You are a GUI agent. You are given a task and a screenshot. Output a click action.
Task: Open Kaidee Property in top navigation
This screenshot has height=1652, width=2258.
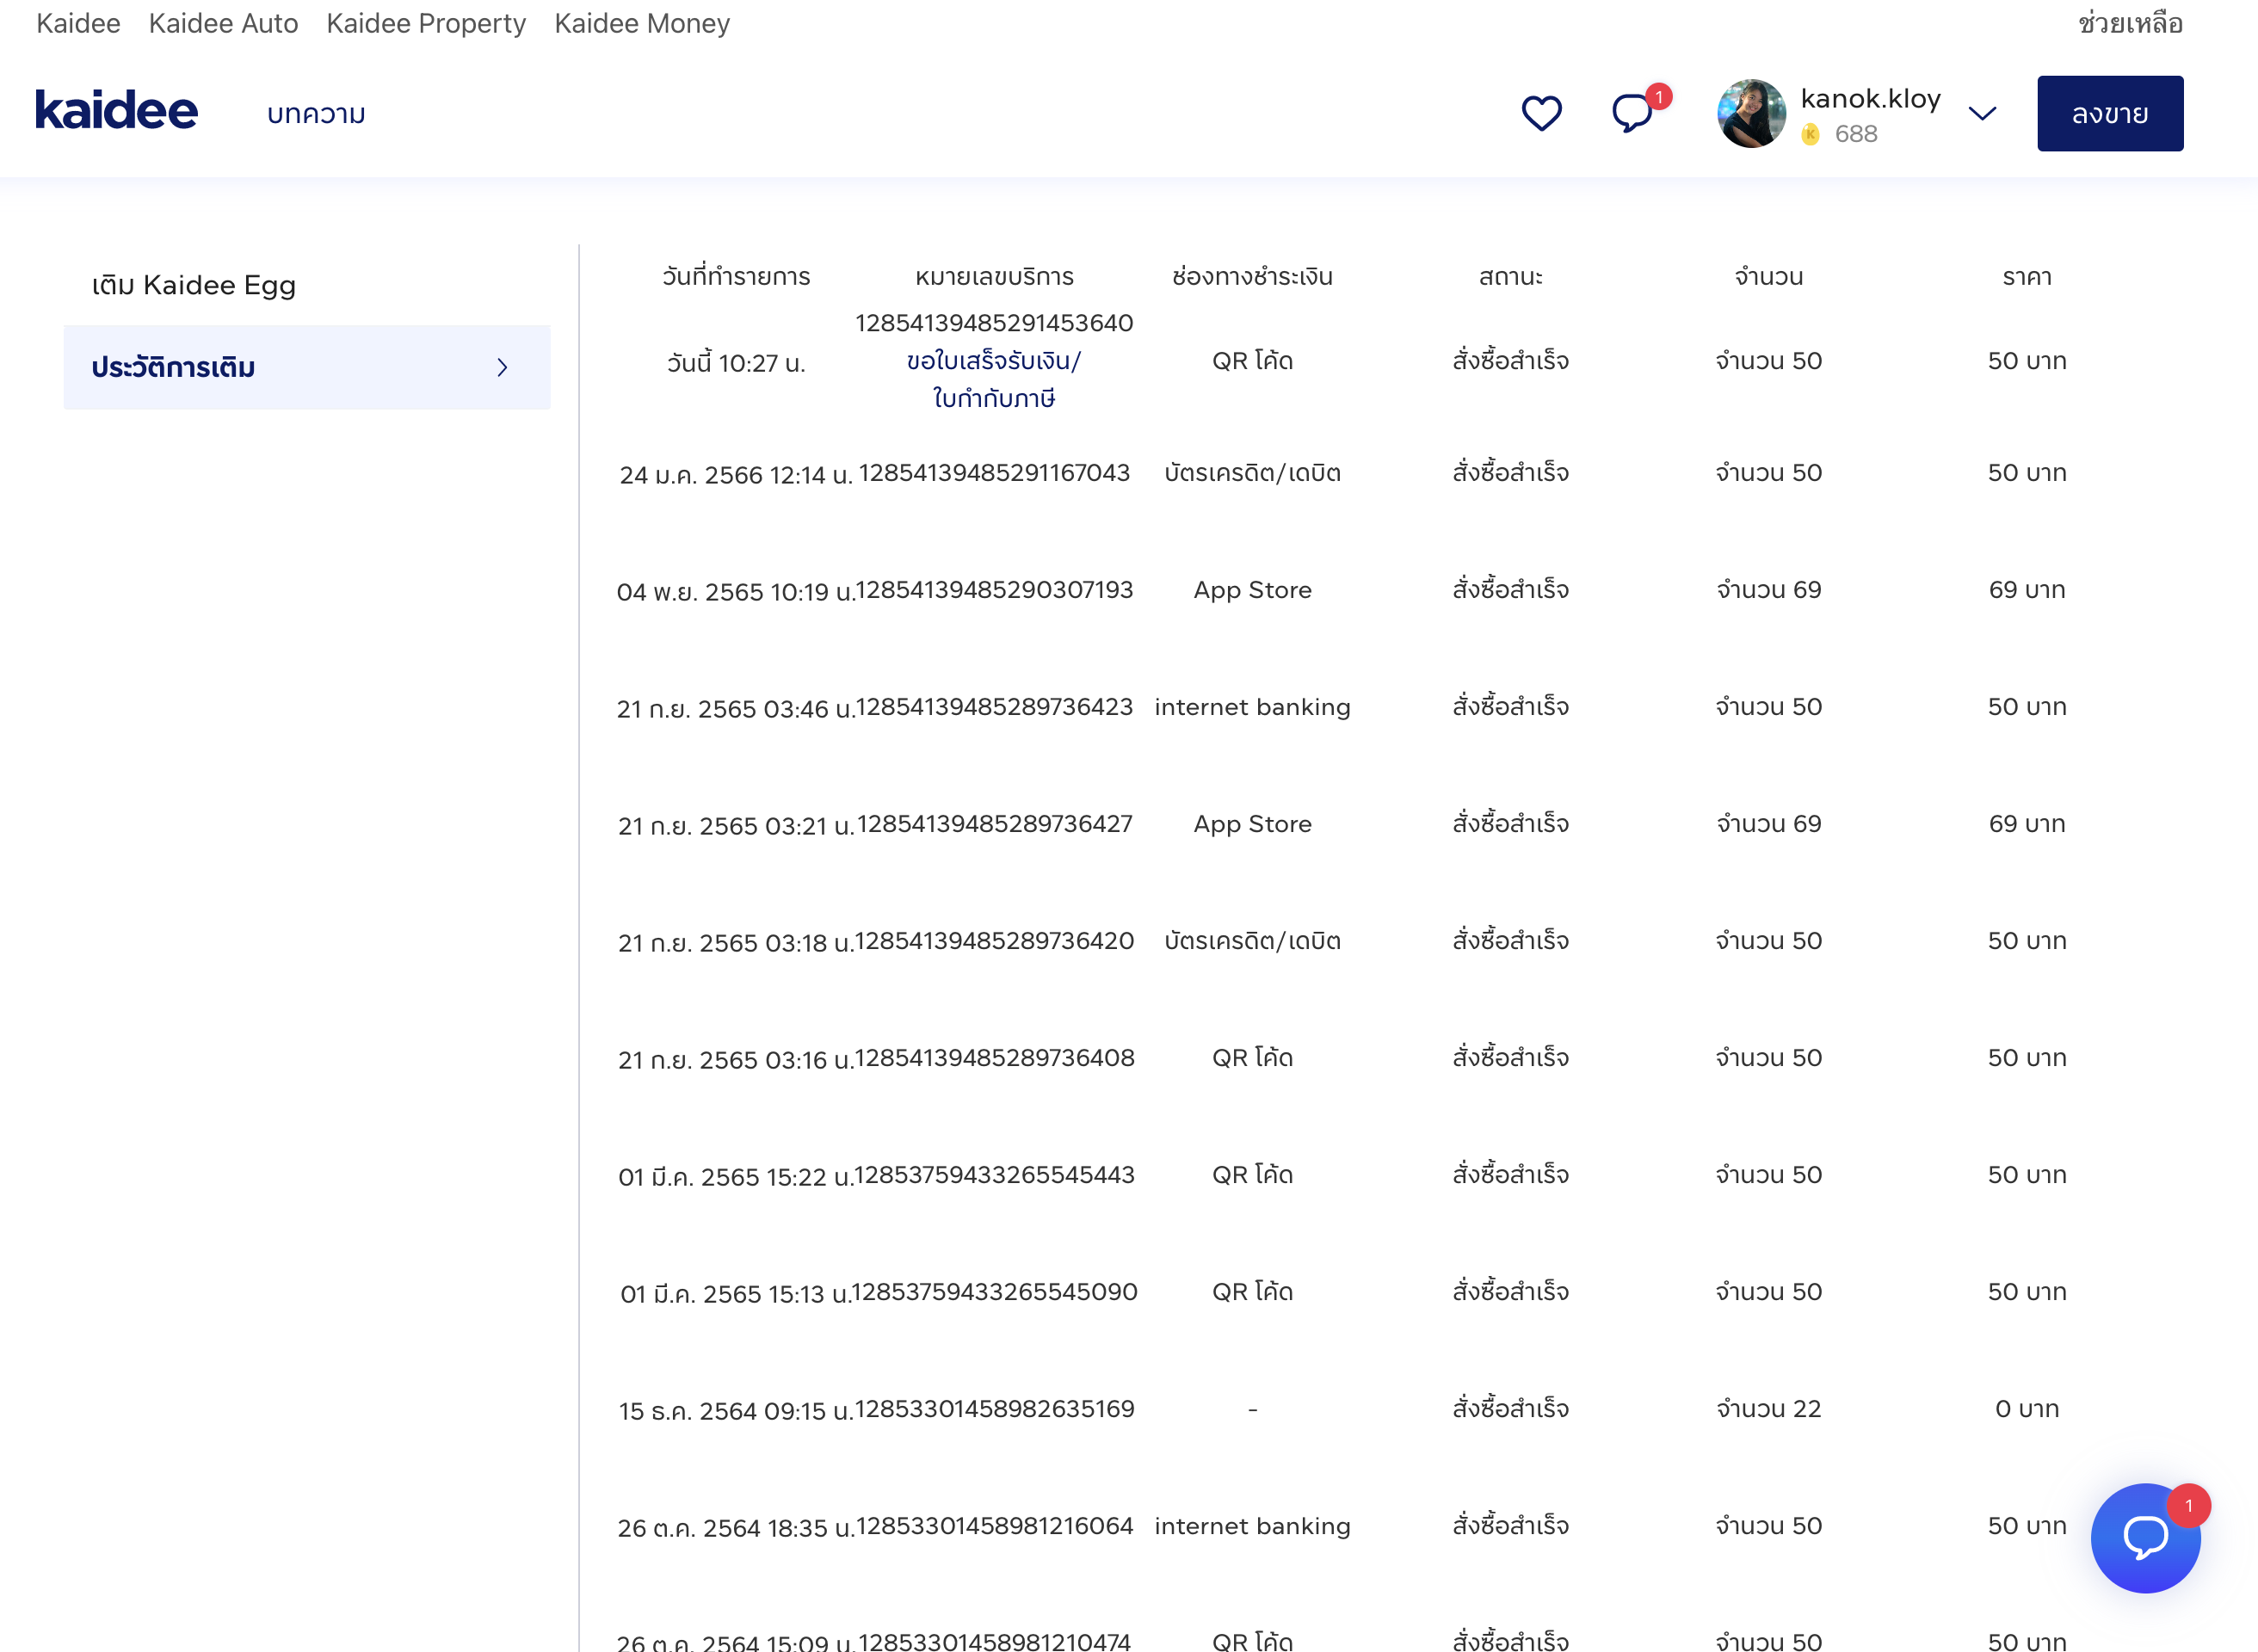click(x=426, y=23)
